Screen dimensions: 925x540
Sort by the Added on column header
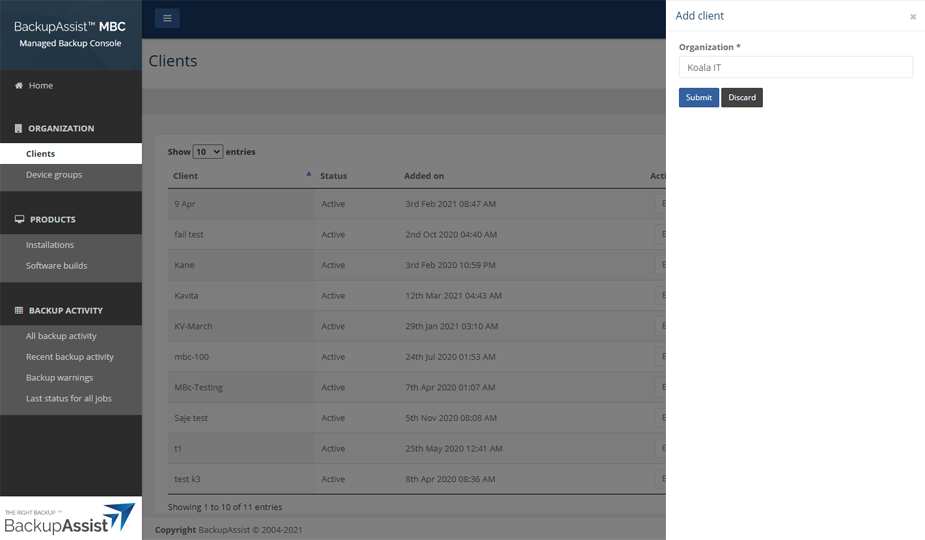424,176
